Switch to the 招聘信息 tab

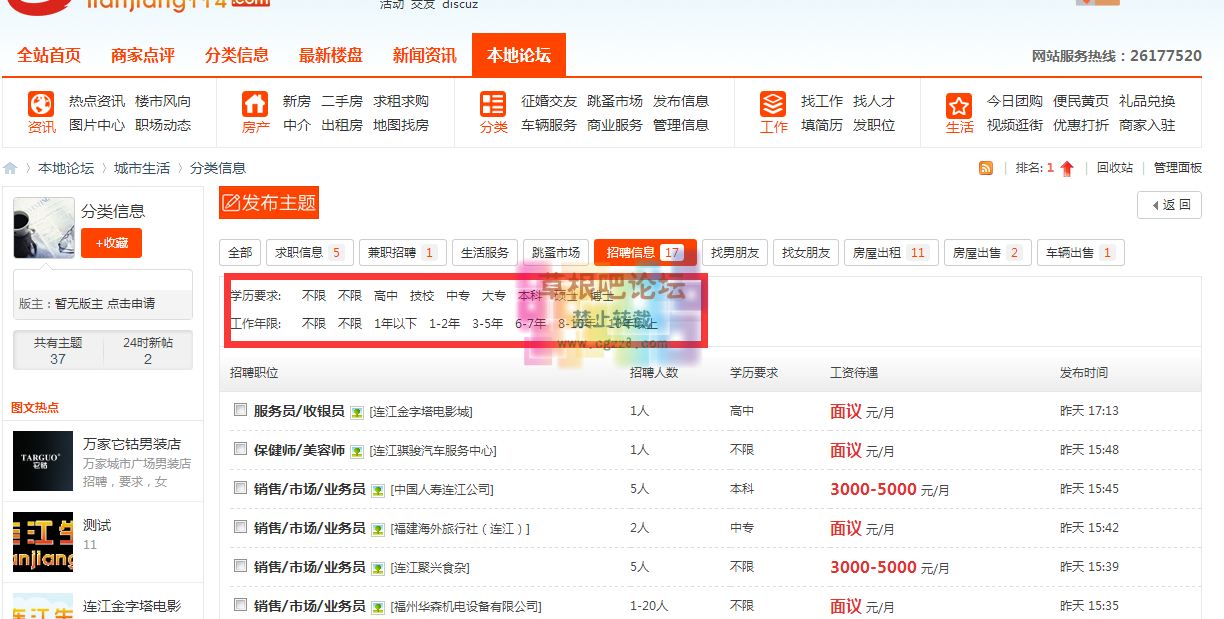645,252
